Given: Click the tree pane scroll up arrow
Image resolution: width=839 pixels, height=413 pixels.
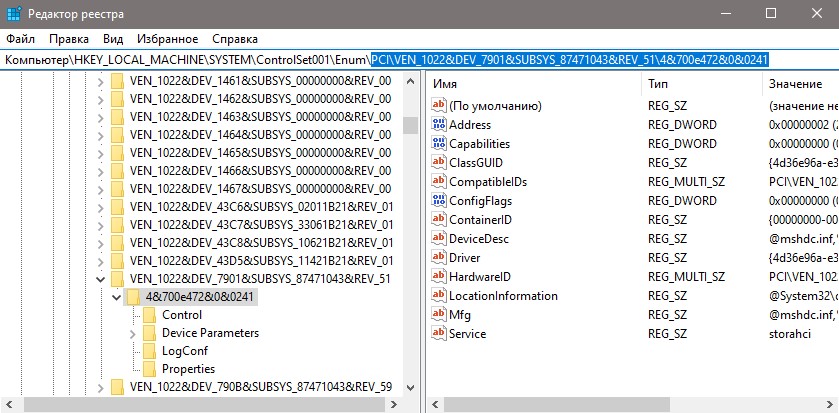Looking at the screenshot, I should coord(410,82).
